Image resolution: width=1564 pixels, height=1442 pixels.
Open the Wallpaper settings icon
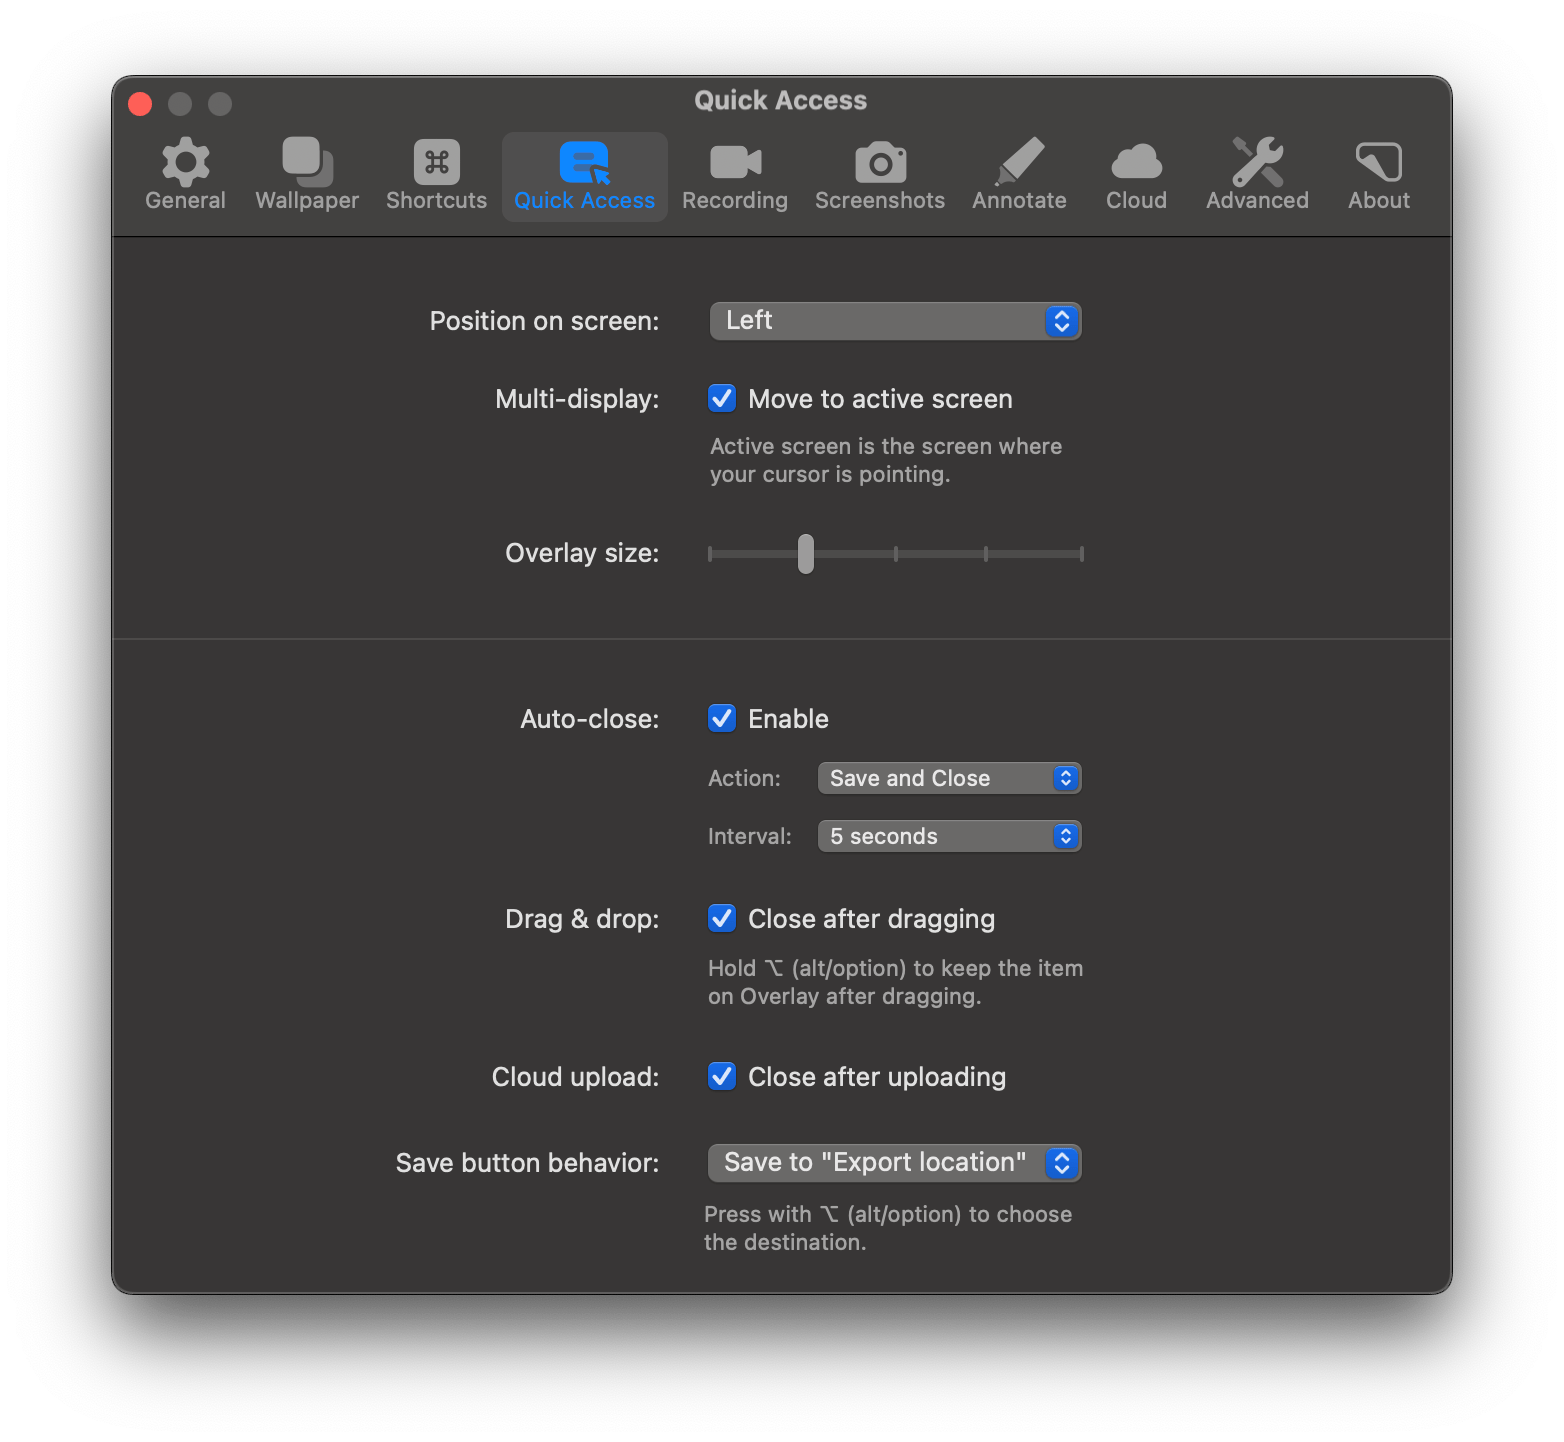(307, 162)
